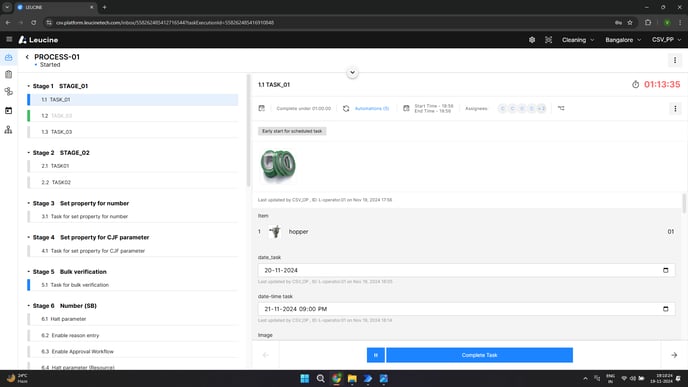Image resolution: width=688 pixels, height=387 pixels.
Task: Select 5.1 Task for bulk verification
Action: click(x=133, y=285)
